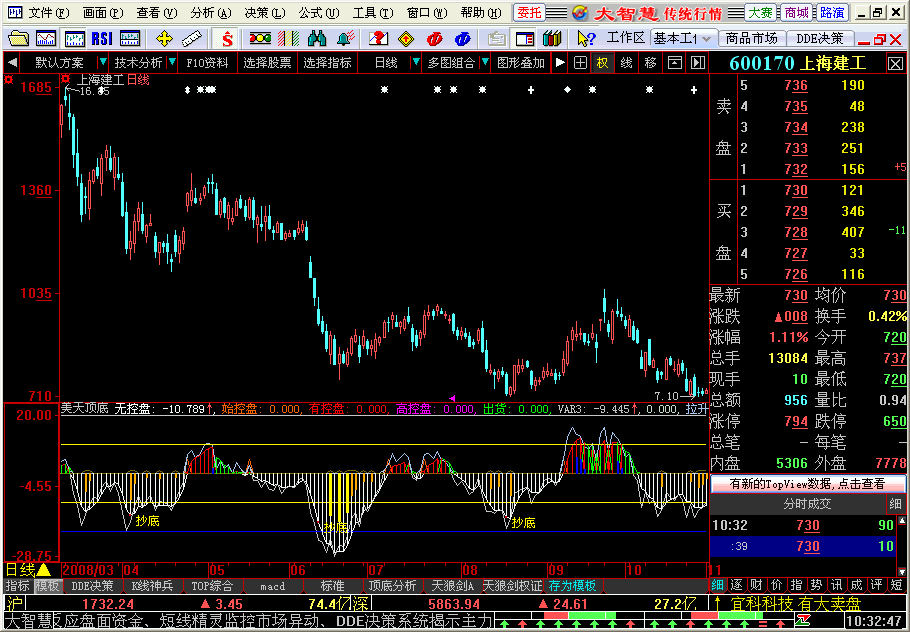The height and width of the screenshot is (632, 910).
Task: Select the ruler measurement tool
Action: pos(191,39)
